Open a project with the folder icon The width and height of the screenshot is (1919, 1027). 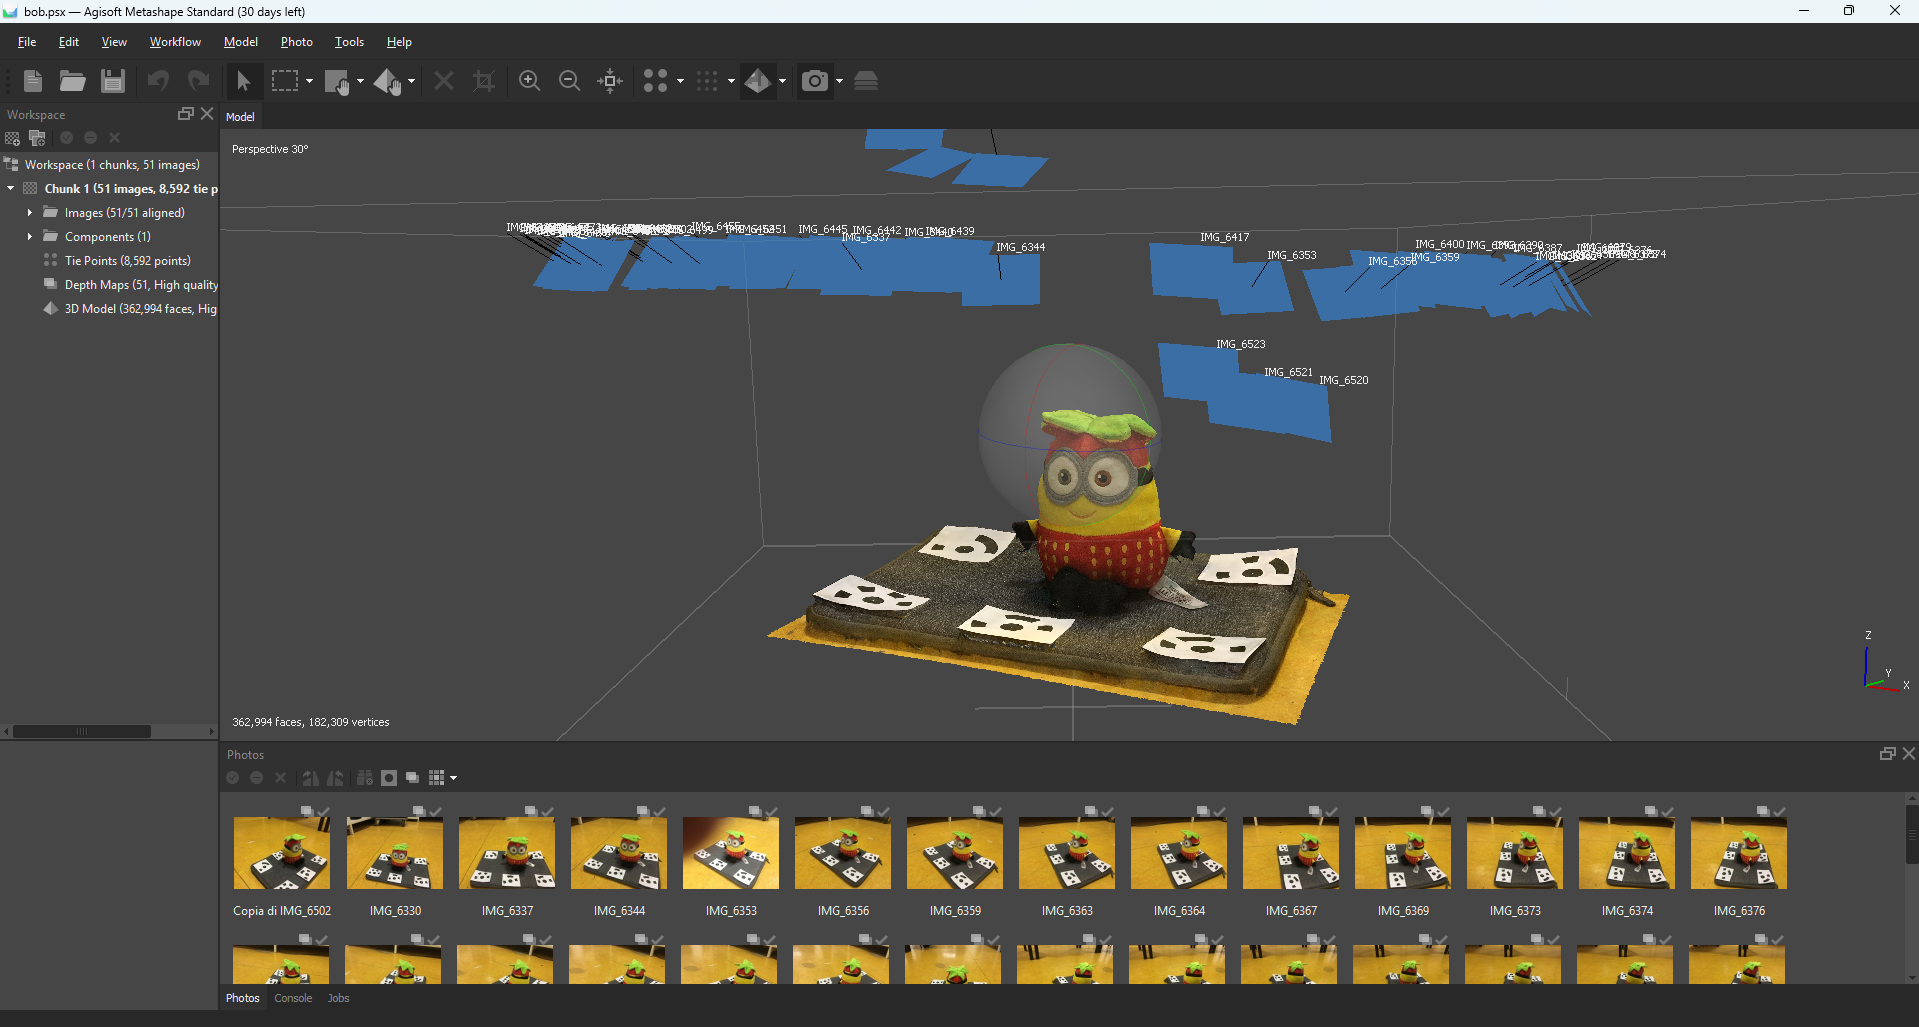pyautogui.click(x=72, y=81)
